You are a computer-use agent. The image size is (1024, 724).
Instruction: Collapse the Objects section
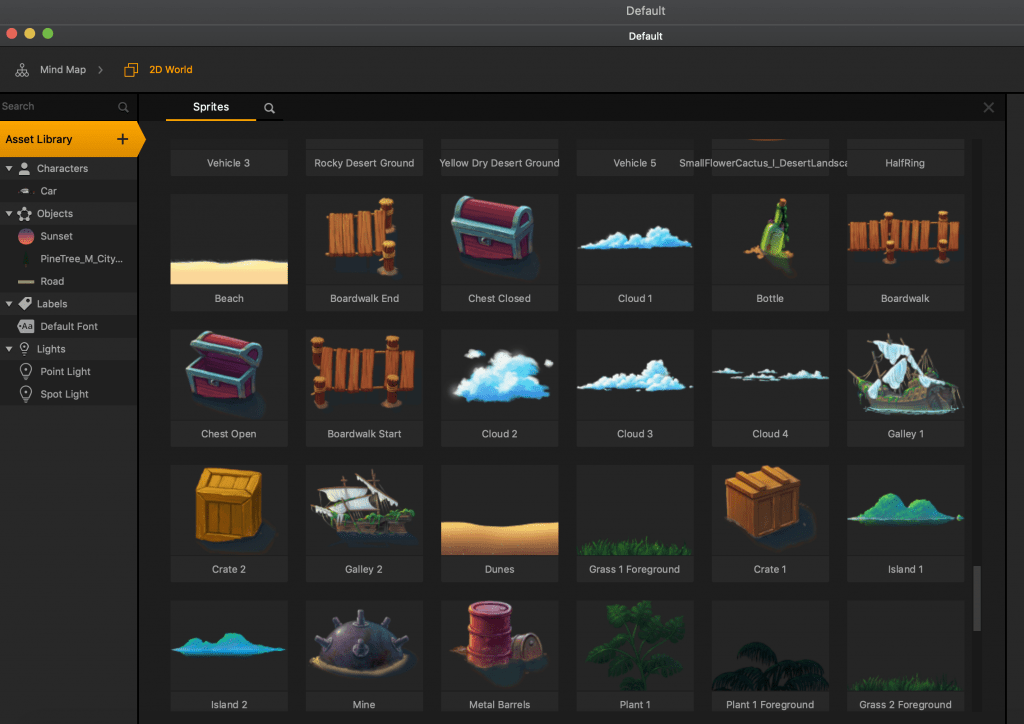coord(9,213)
